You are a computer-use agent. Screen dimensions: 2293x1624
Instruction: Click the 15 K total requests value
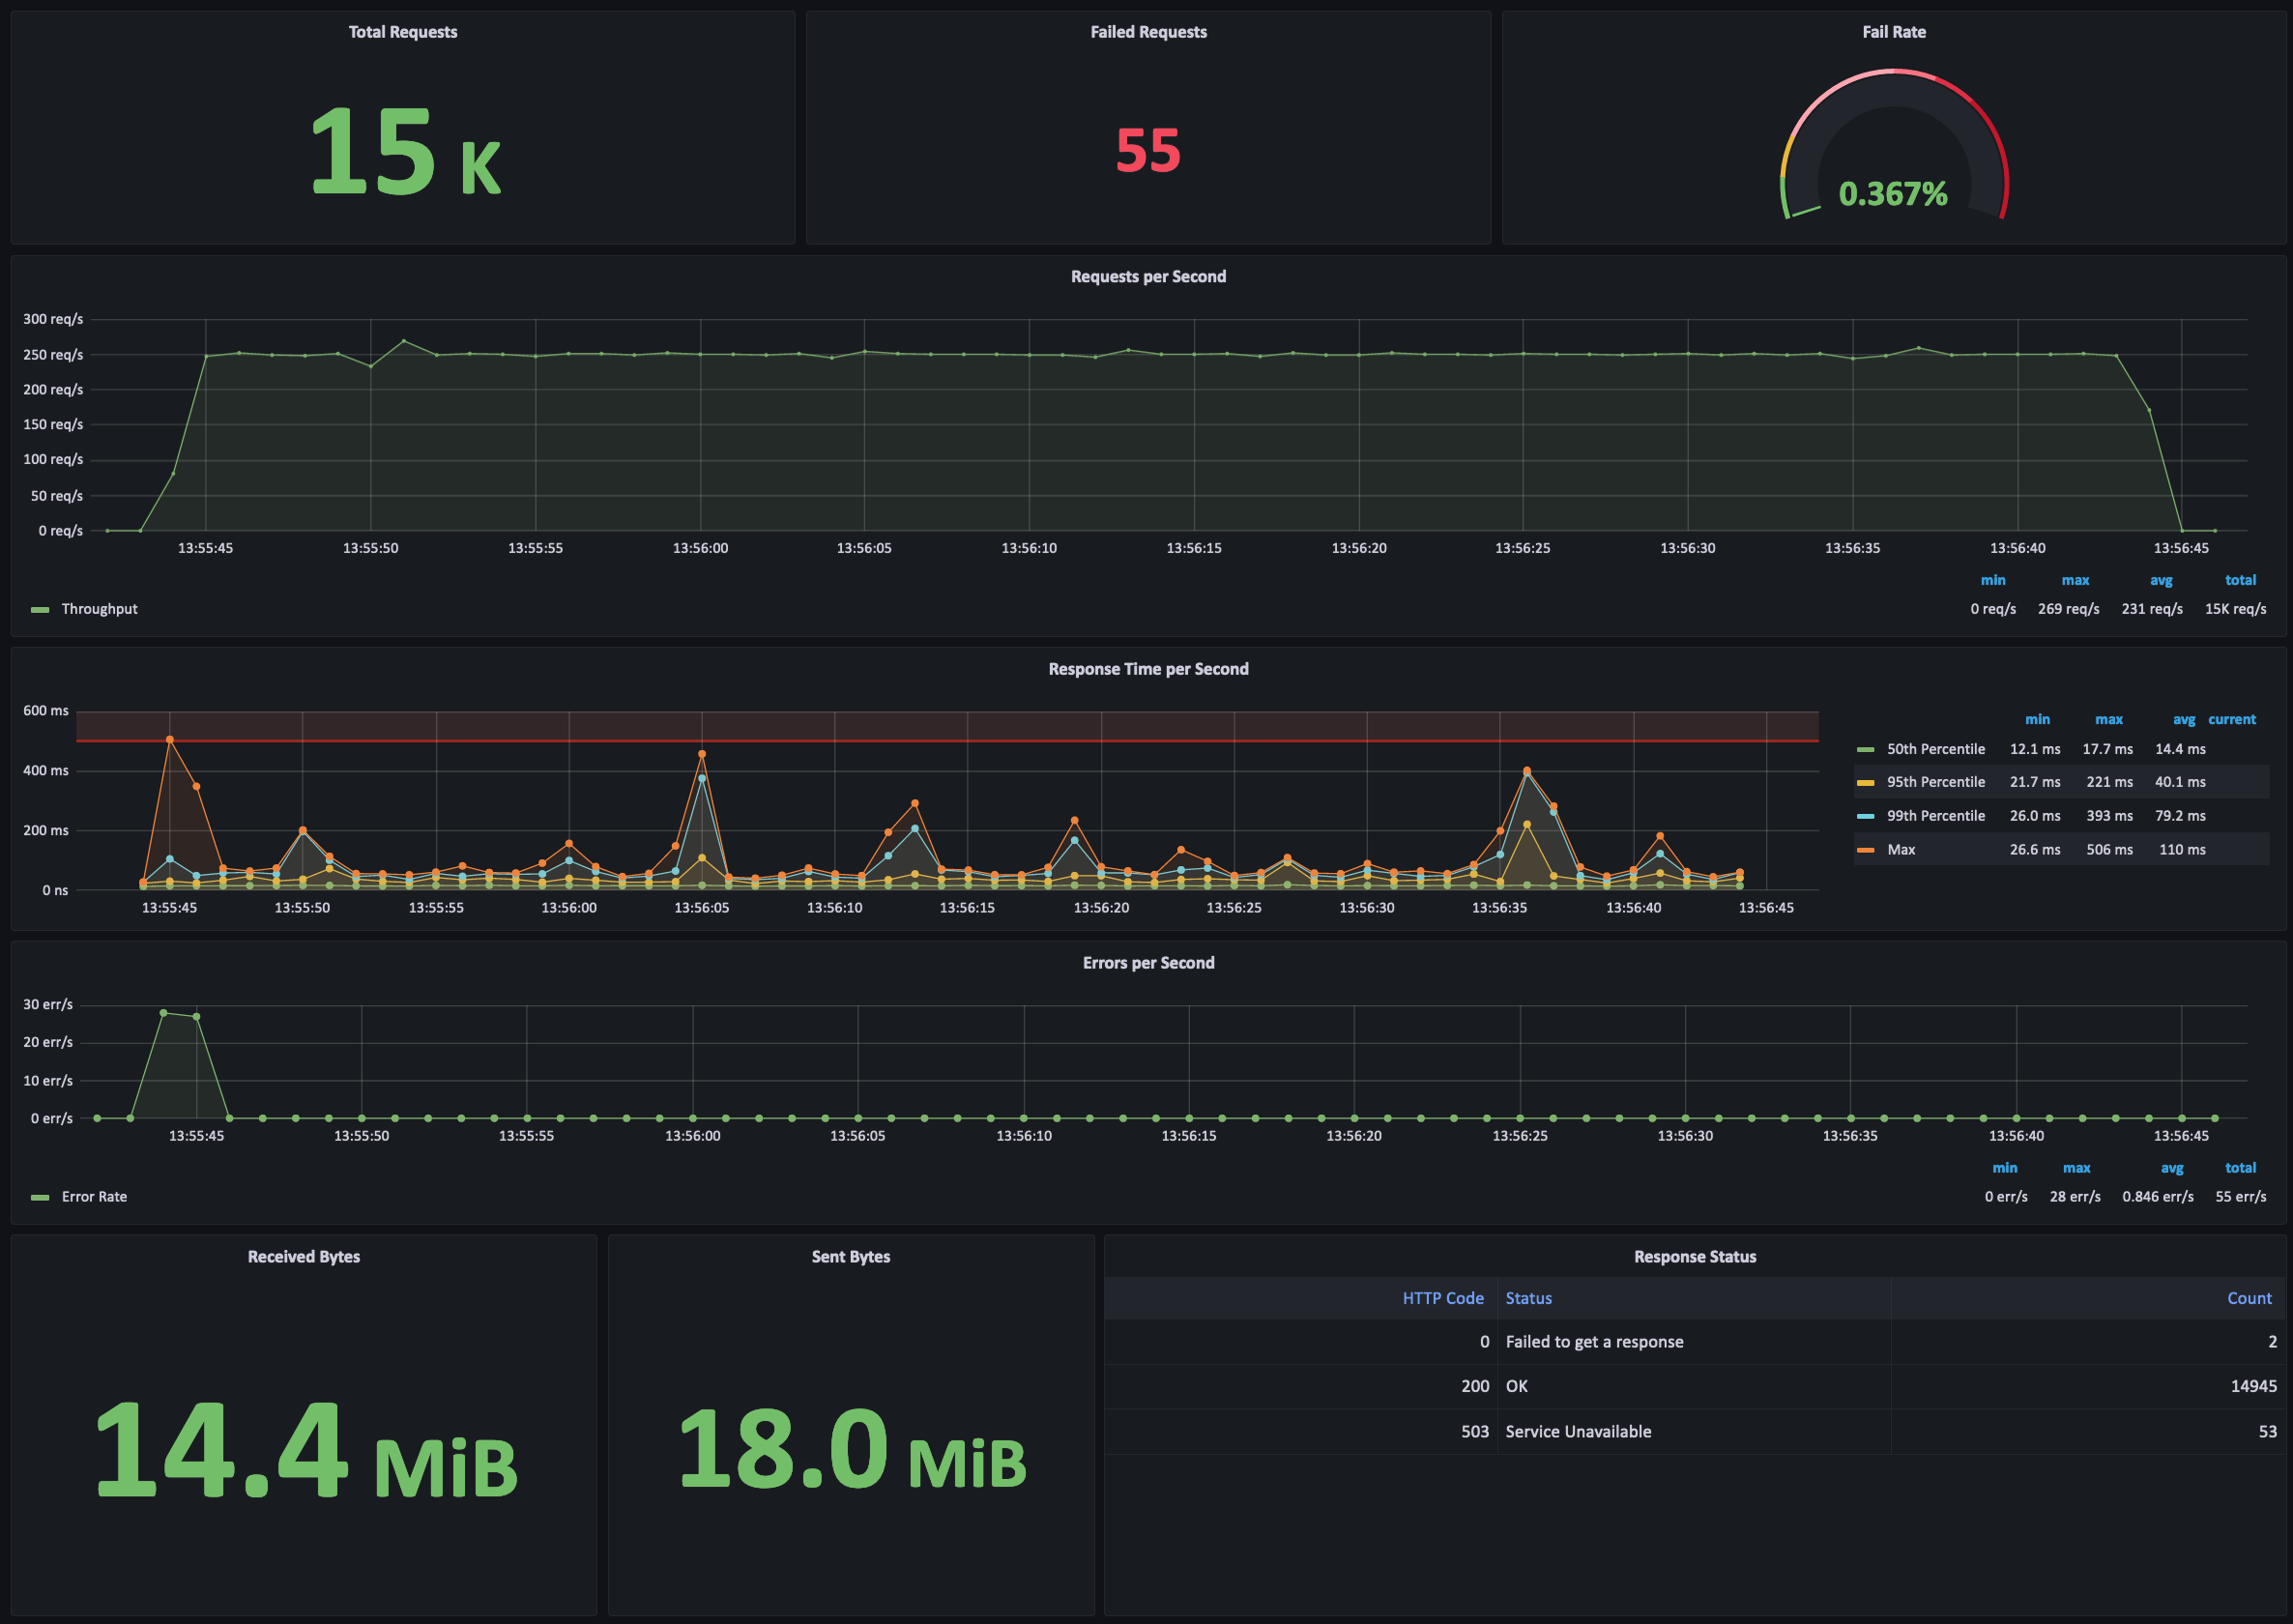click(x=405, y=151)
